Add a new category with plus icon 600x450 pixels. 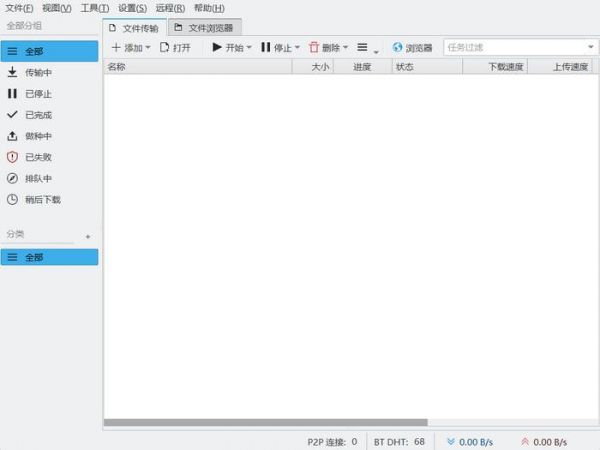tap(88, 236)
